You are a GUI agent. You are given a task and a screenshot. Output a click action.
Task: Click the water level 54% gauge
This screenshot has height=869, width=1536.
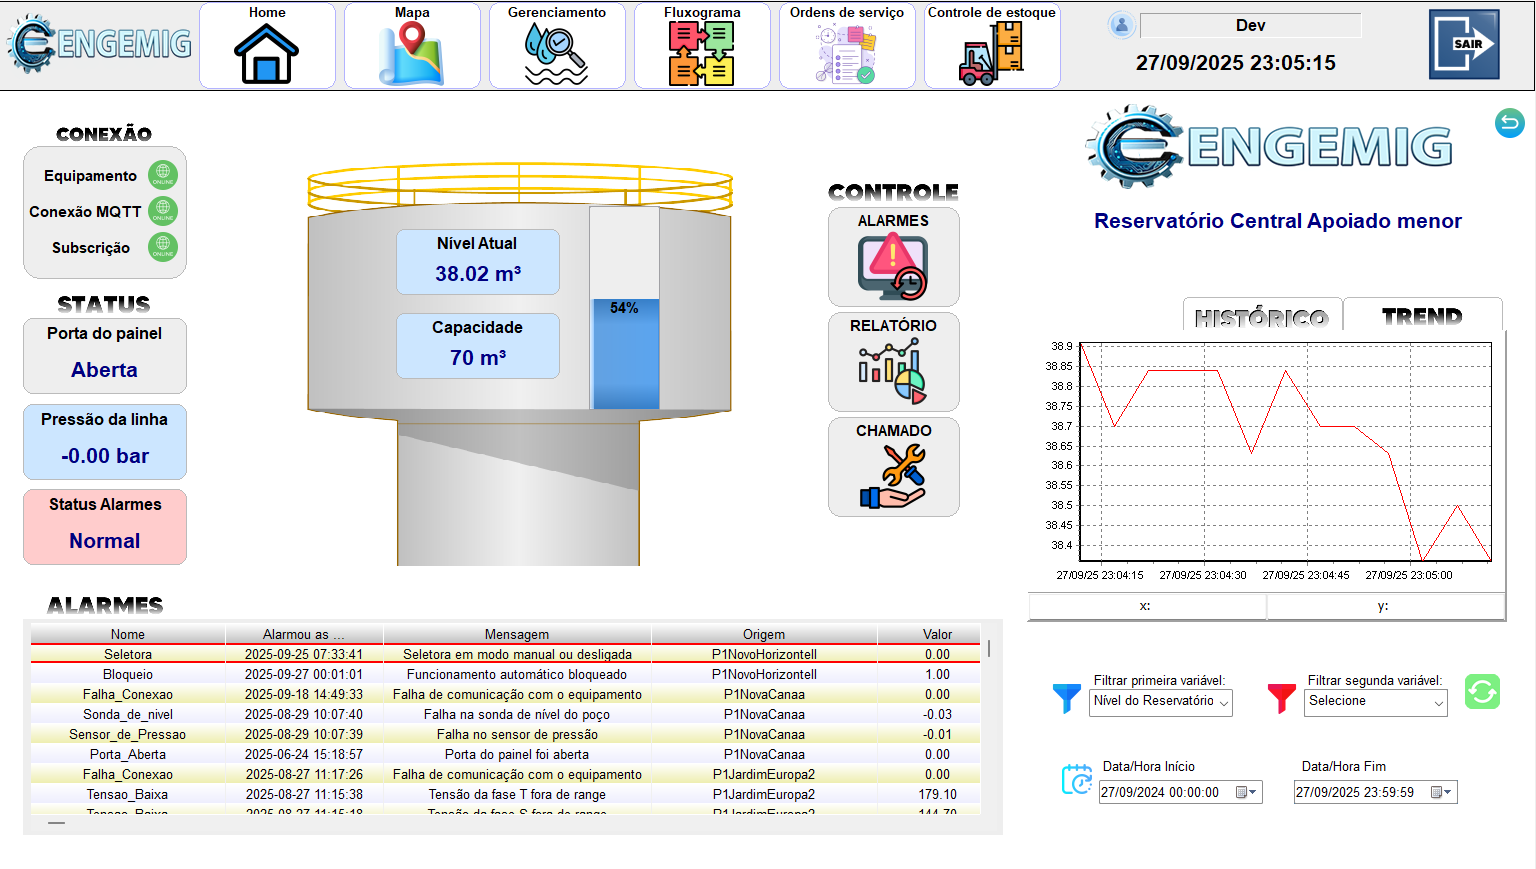(625, 354)
